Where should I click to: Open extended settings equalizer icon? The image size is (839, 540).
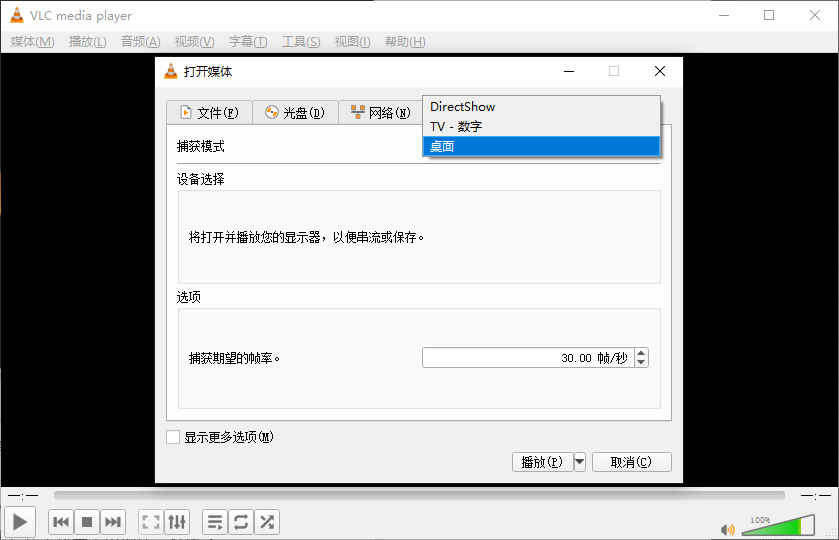click(177, 522)
